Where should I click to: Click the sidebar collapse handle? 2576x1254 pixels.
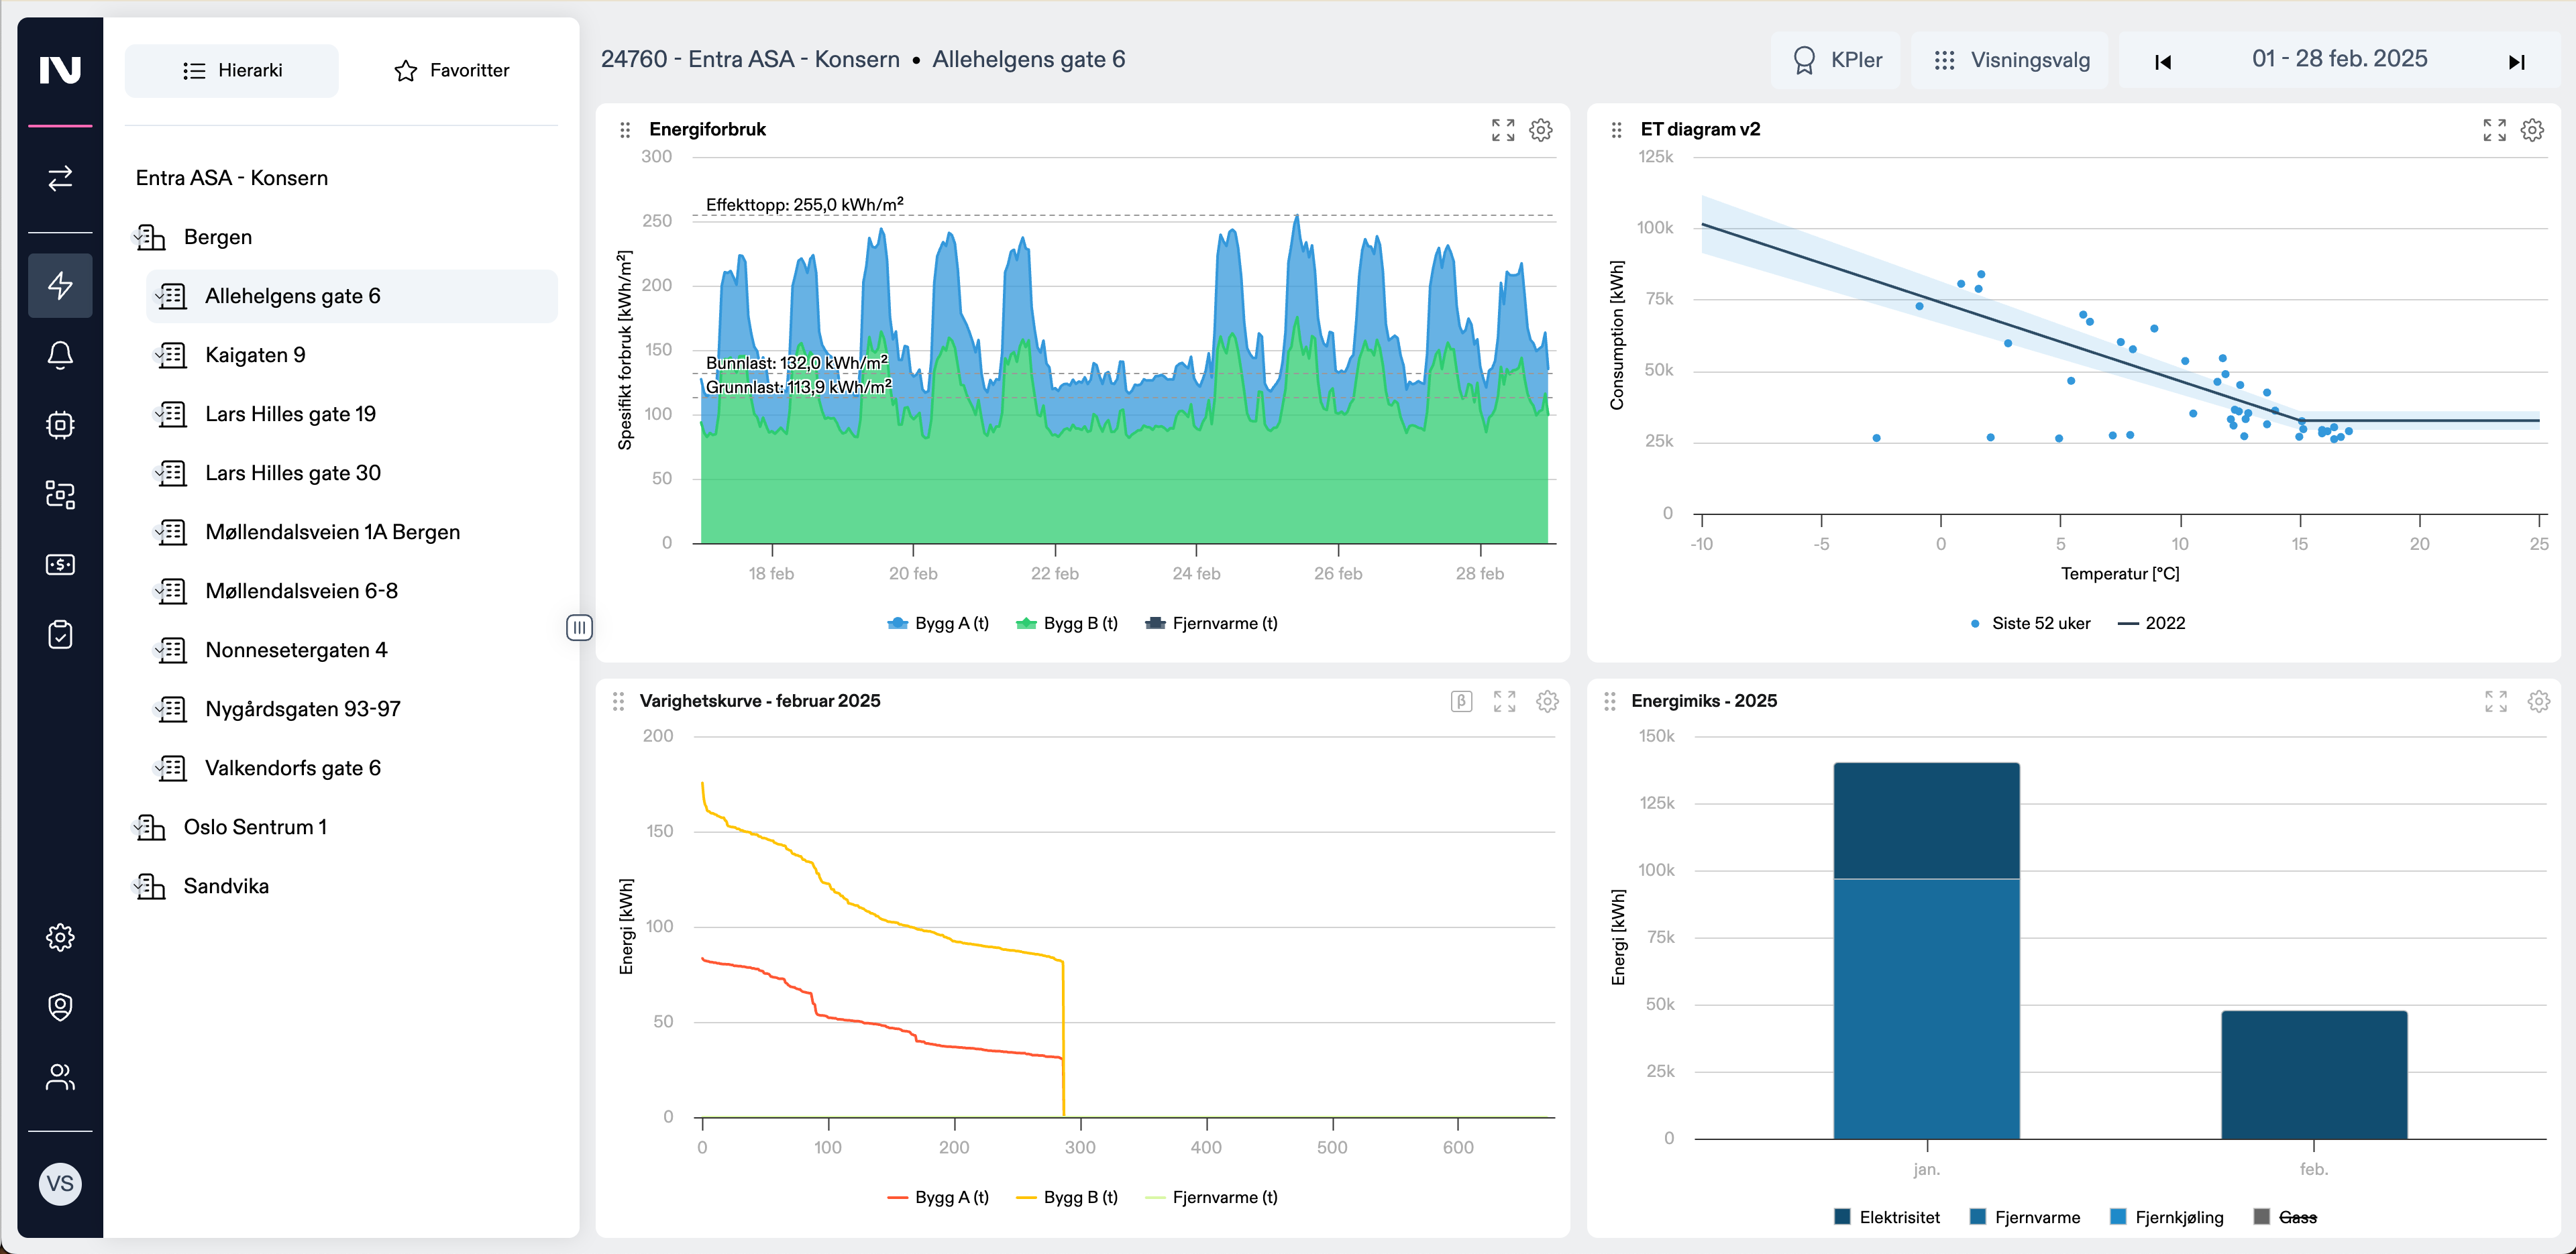pyautogui.click(x=579, y=627)
